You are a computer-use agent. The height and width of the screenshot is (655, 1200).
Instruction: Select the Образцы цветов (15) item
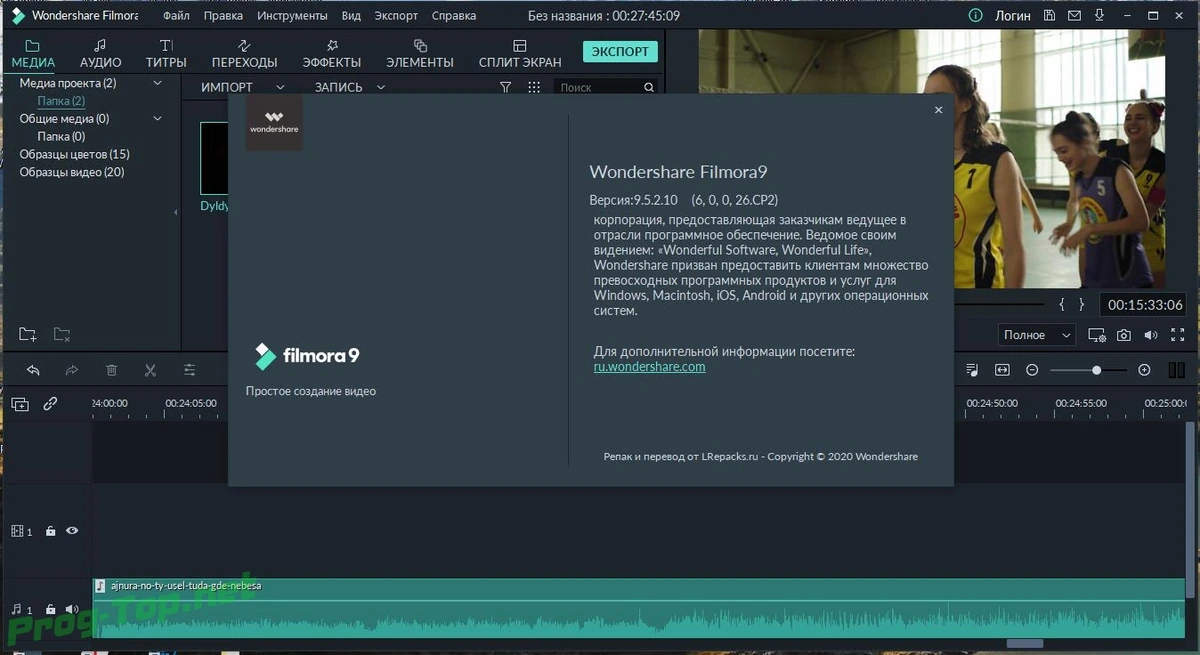coord(75,154)
